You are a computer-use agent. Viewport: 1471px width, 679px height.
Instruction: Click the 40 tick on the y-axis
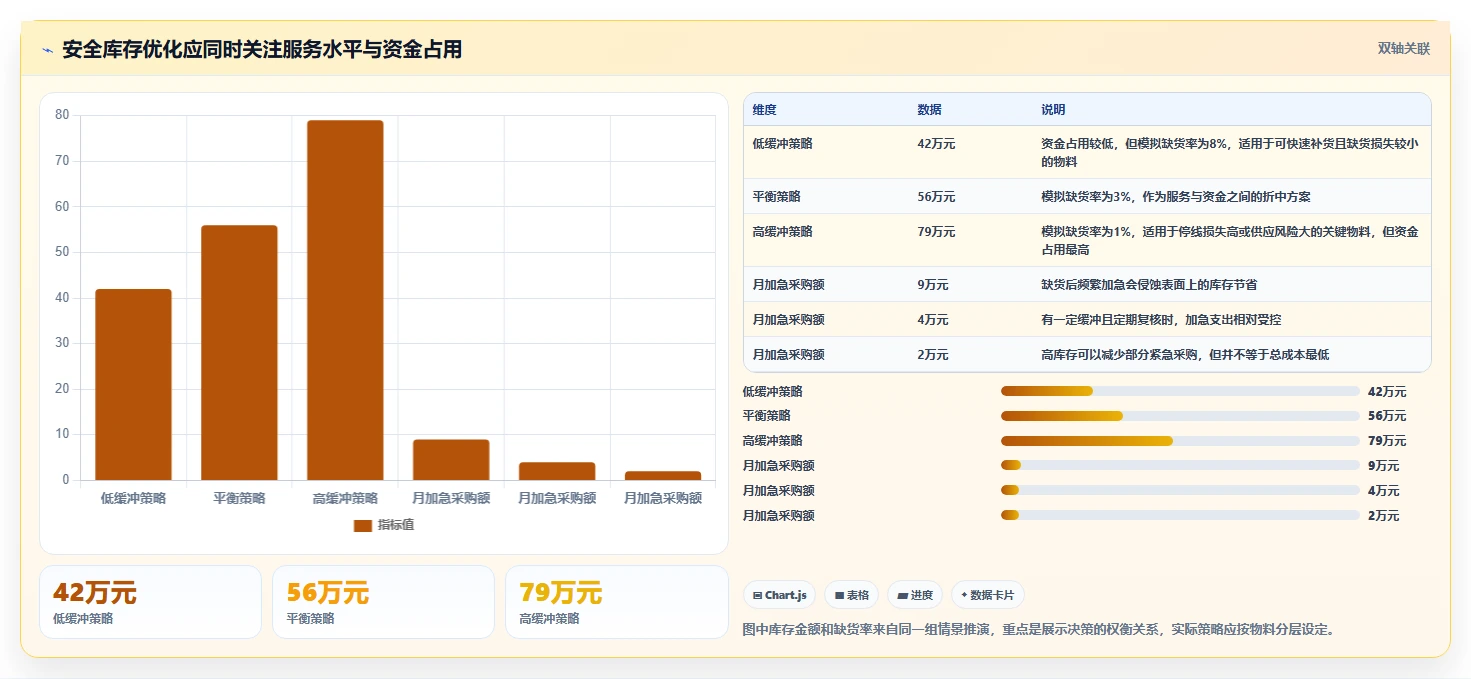tap(62, 297)
